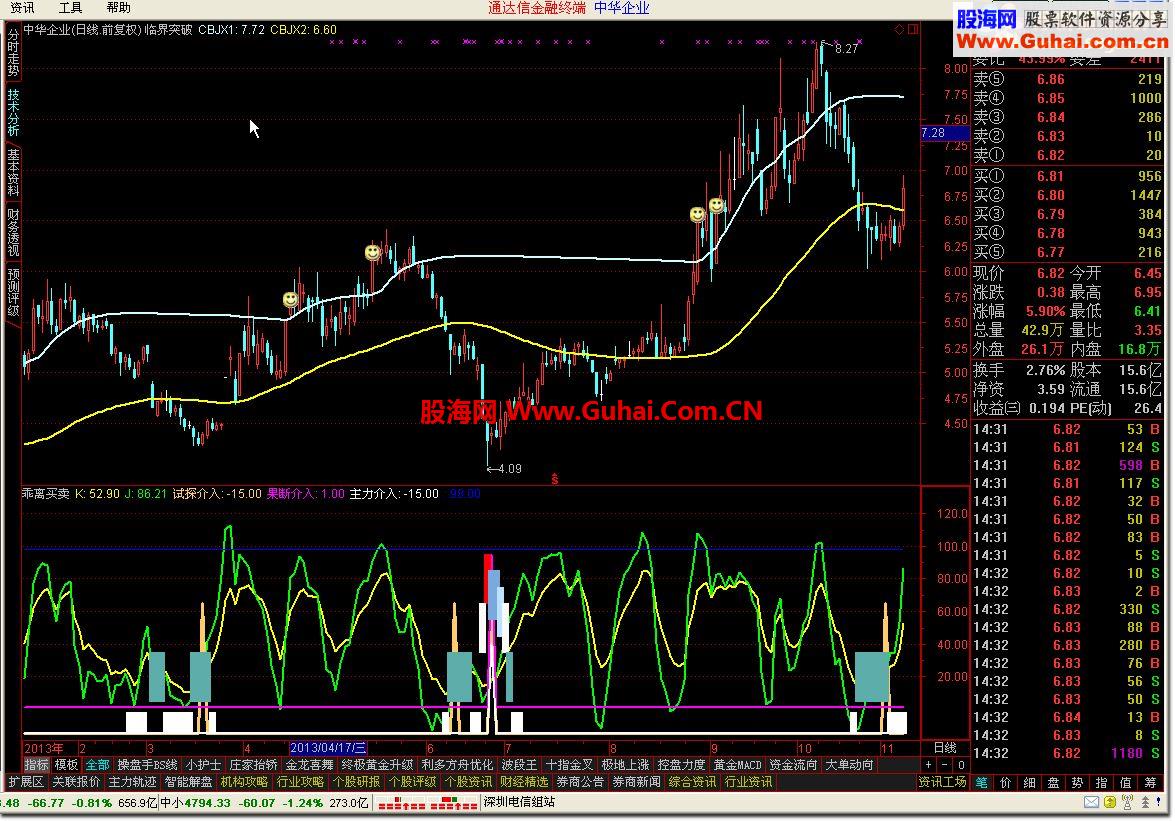Open the 综合资讯 tab

[x=692, y=782]
